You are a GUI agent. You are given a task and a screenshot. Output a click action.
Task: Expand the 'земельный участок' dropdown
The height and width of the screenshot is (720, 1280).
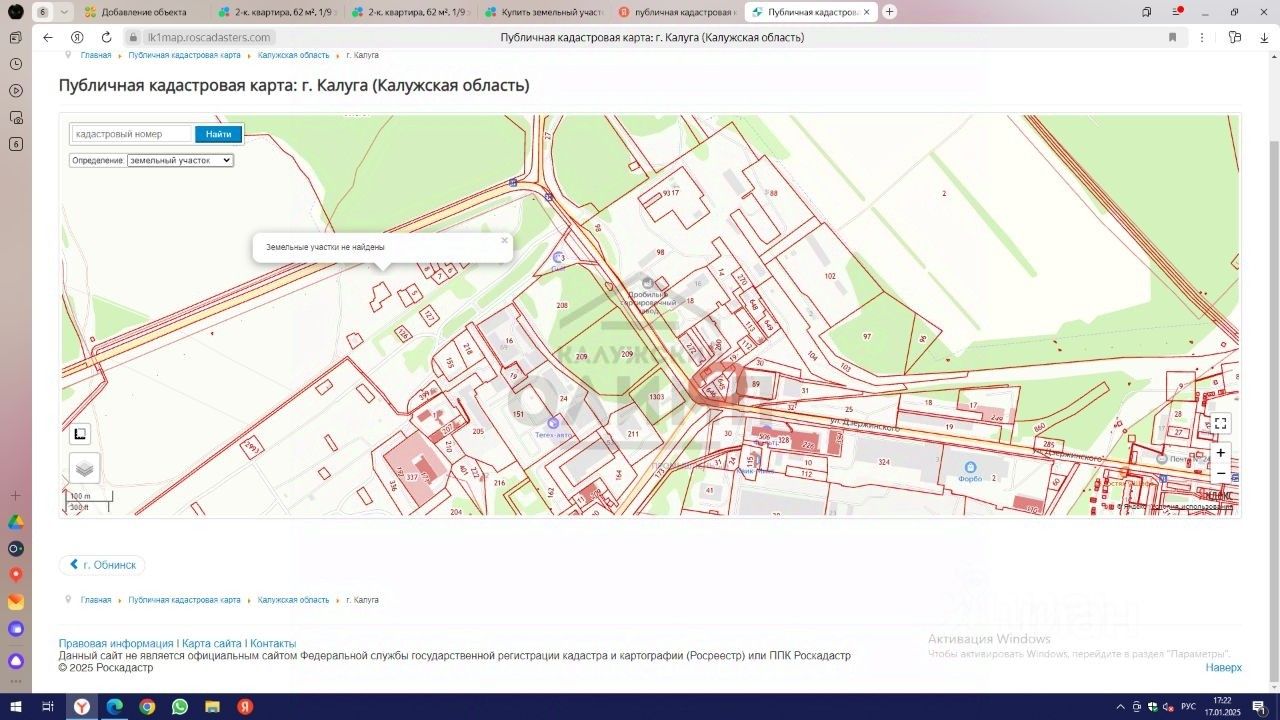pos(180,160)
